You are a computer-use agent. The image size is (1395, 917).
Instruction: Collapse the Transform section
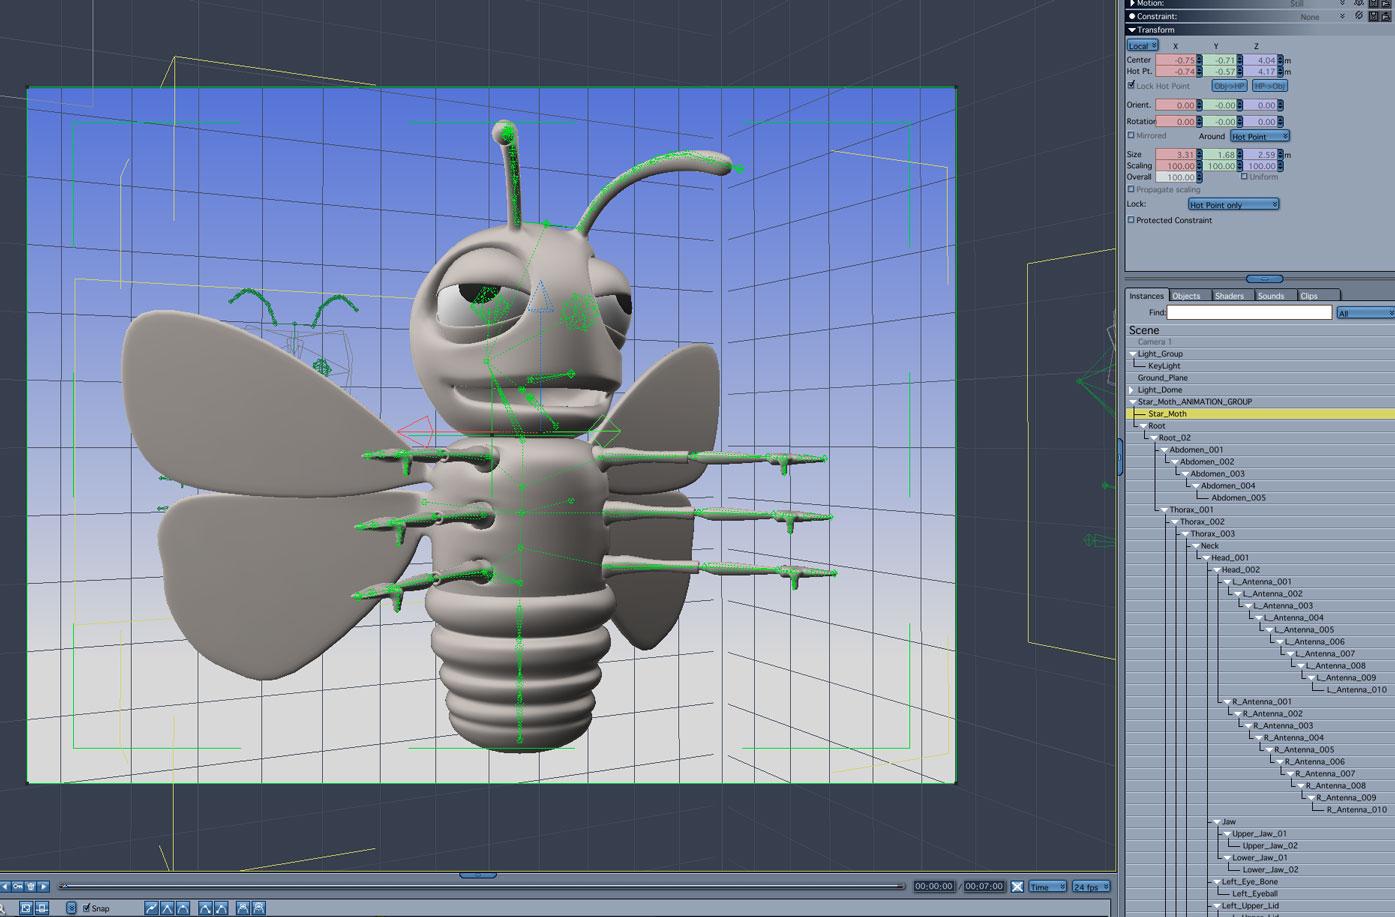click(x=1131, y=30)
